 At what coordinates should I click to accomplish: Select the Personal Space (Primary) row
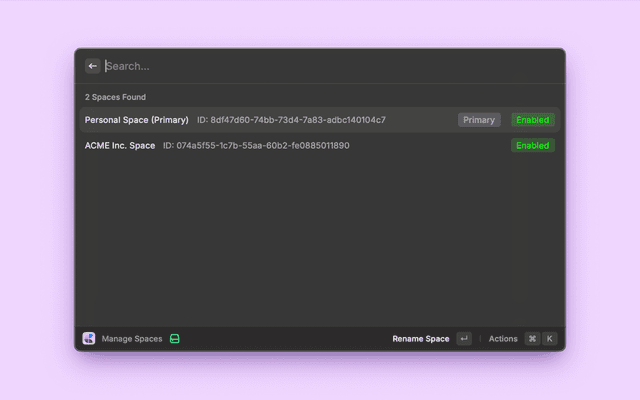point(320,120)
